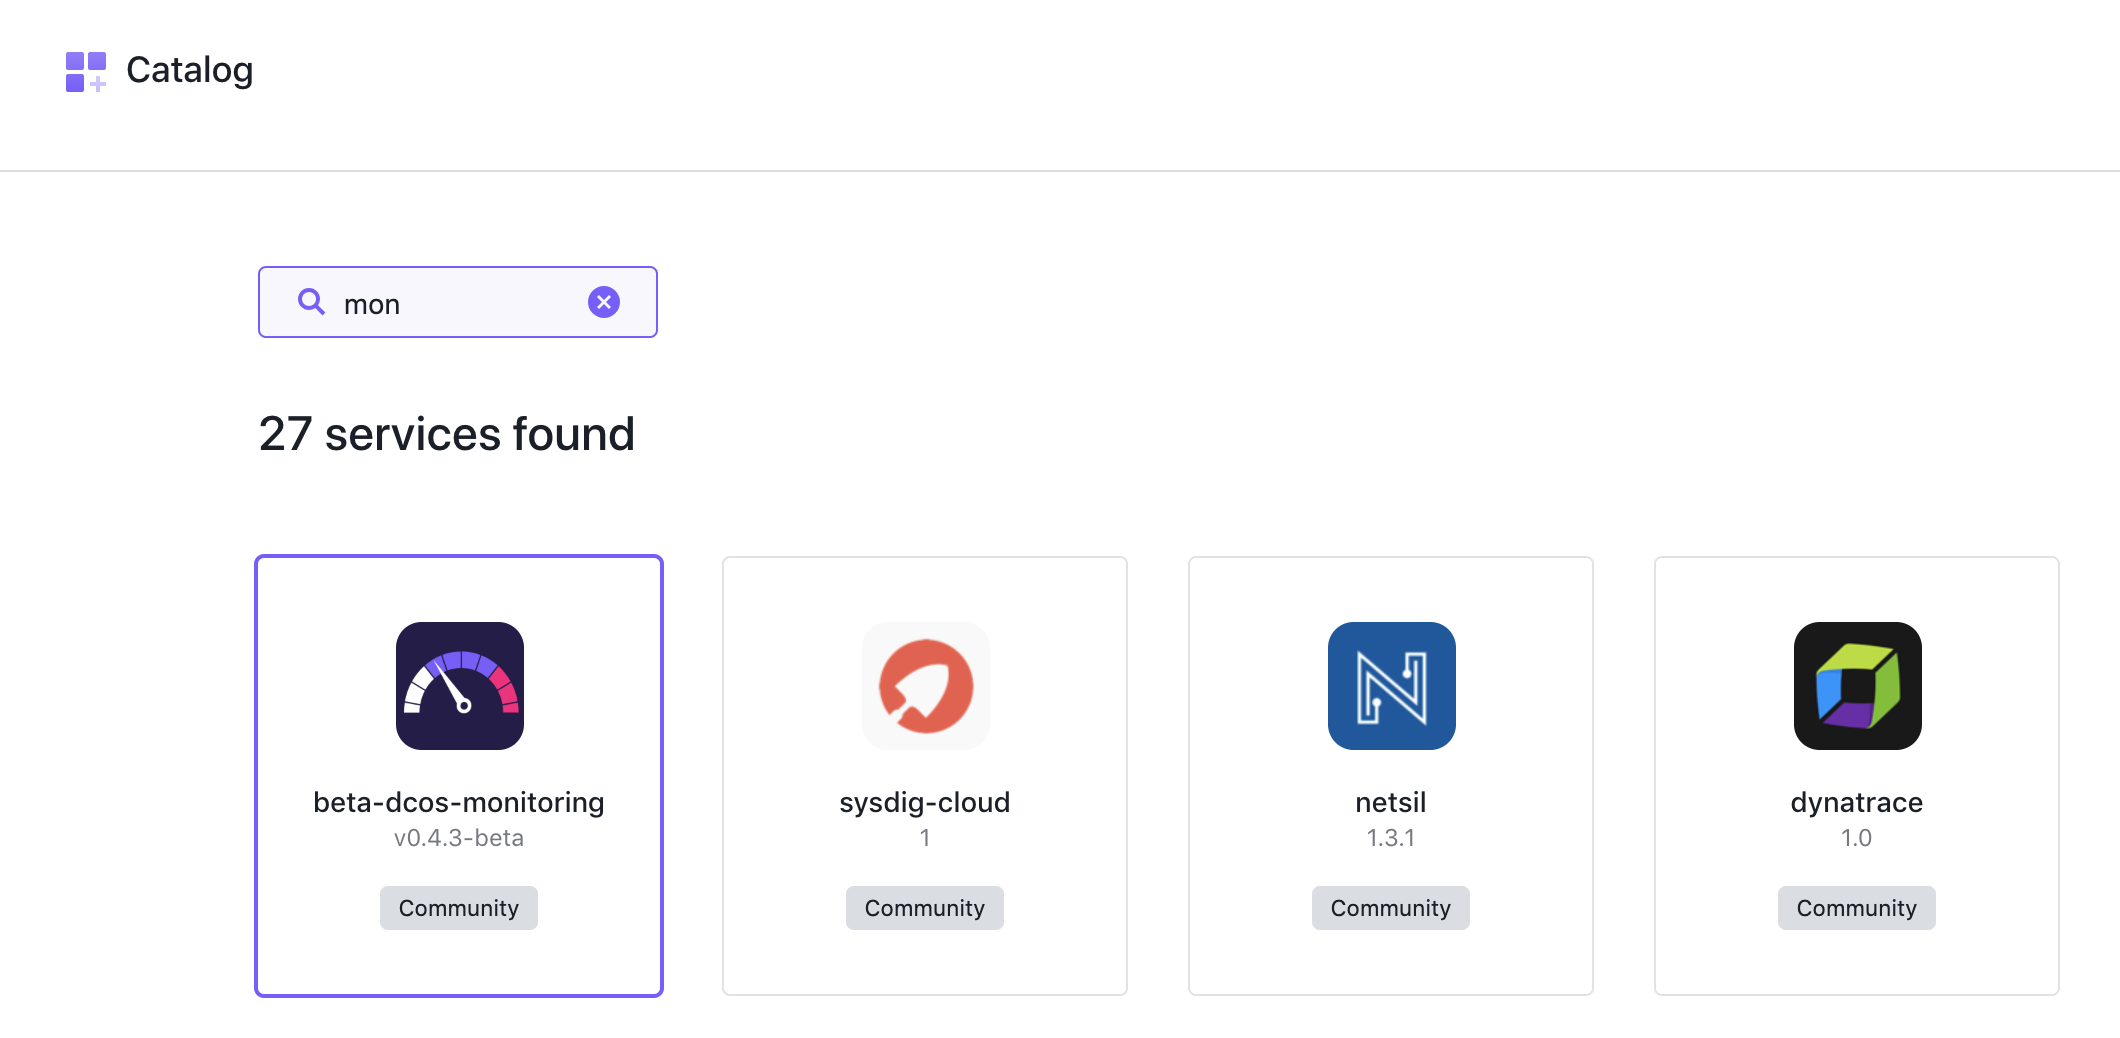Clear the search field with X button
This screenshot has width=2120, height=1038.
tap(604, 302)
